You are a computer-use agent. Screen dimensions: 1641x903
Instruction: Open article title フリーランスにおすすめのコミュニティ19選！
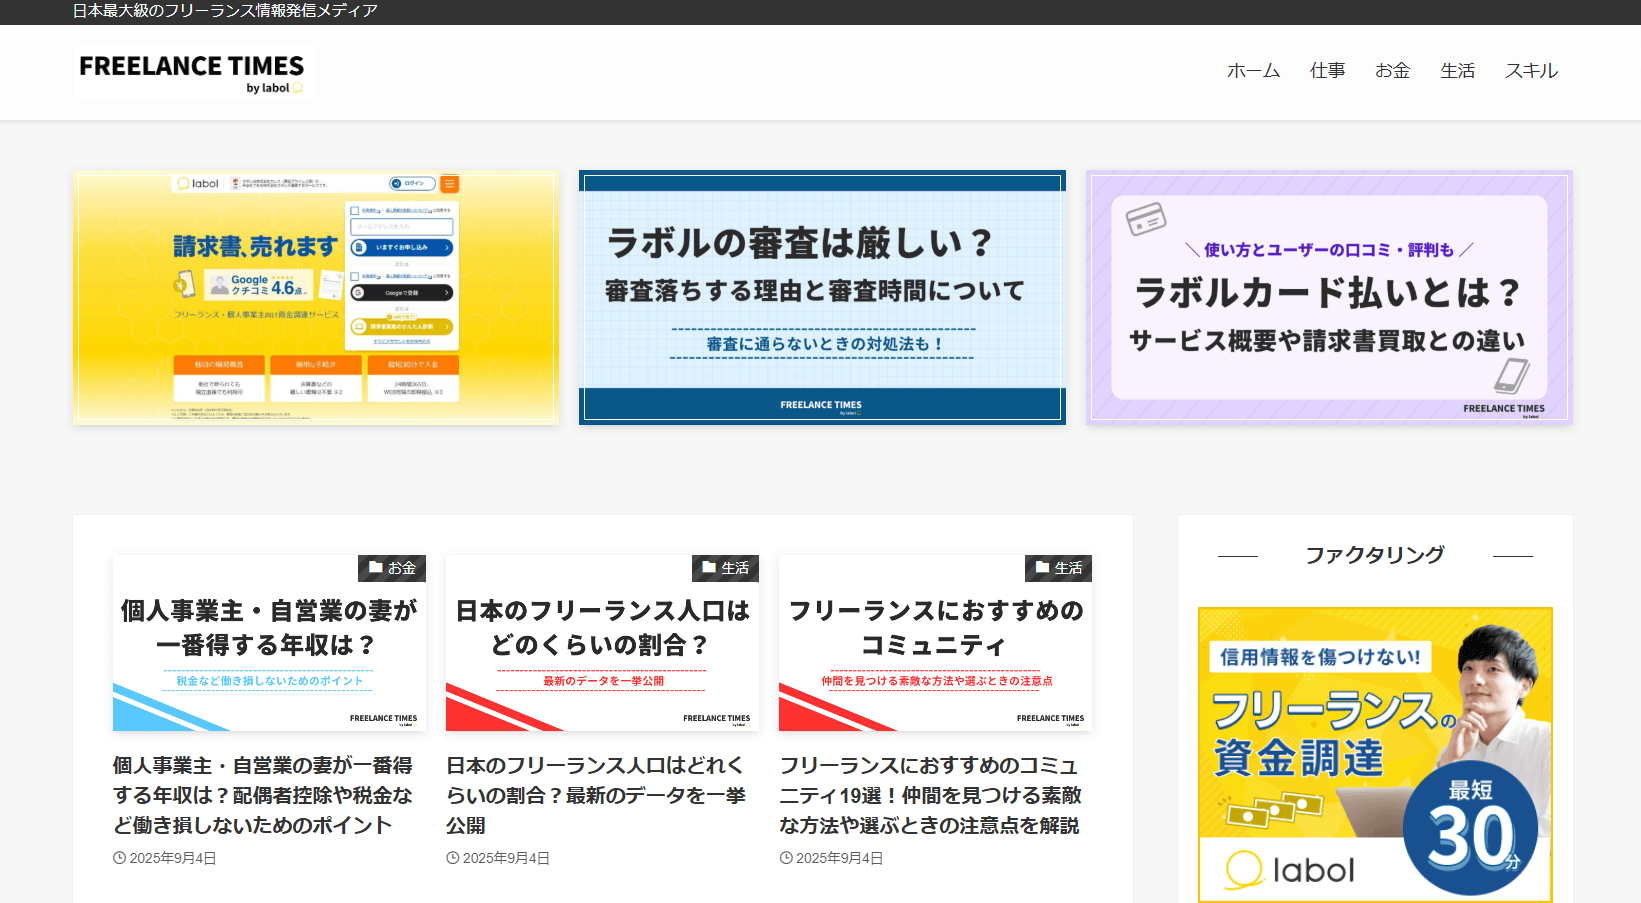pos(931,795)
